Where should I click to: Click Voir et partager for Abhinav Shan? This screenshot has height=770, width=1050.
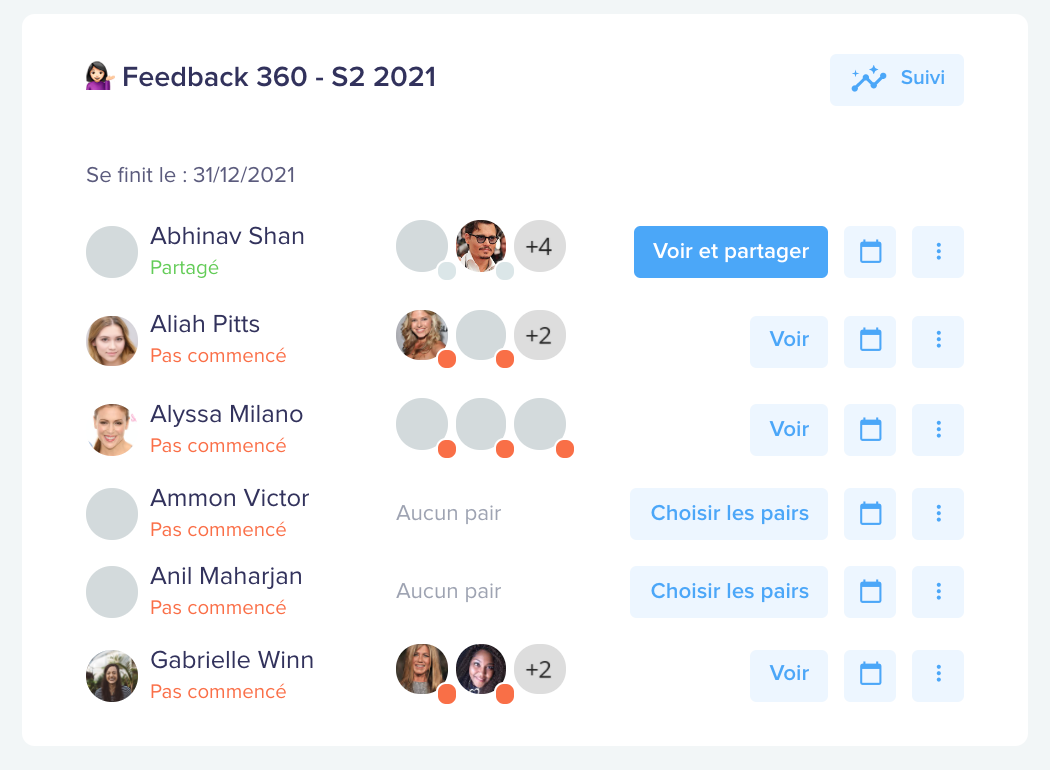click(x=730, y=252)
